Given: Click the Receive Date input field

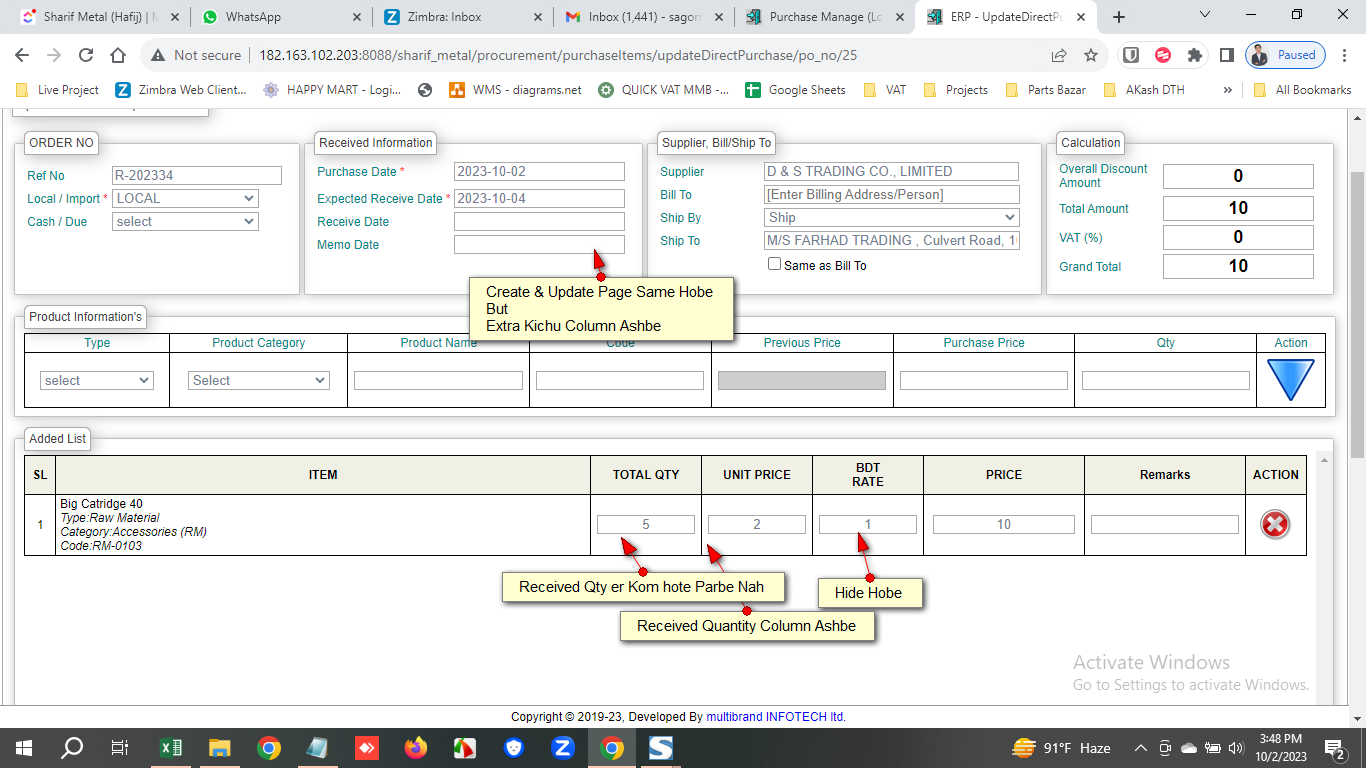Looking at the screenshot, I should click(x=539, y=221).
